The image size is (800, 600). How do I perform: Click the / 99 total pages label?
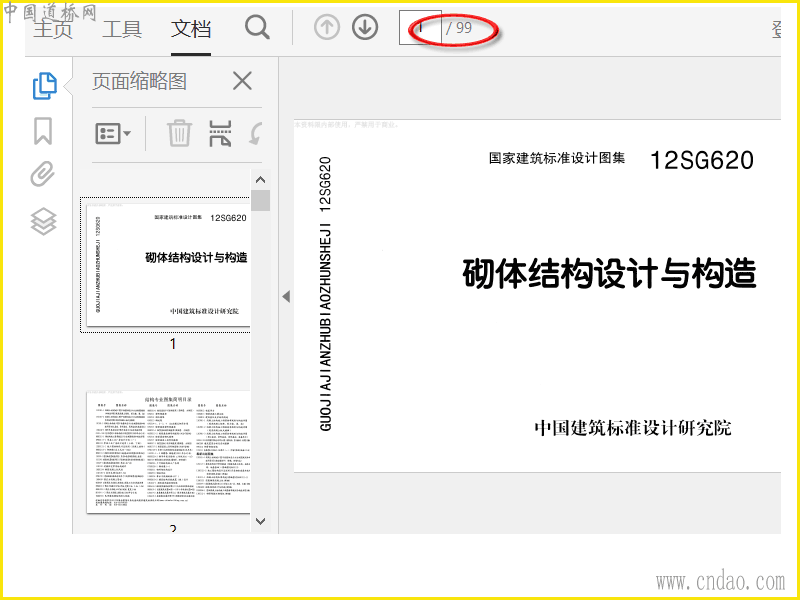pyautogui.click(x=459, y=28)
